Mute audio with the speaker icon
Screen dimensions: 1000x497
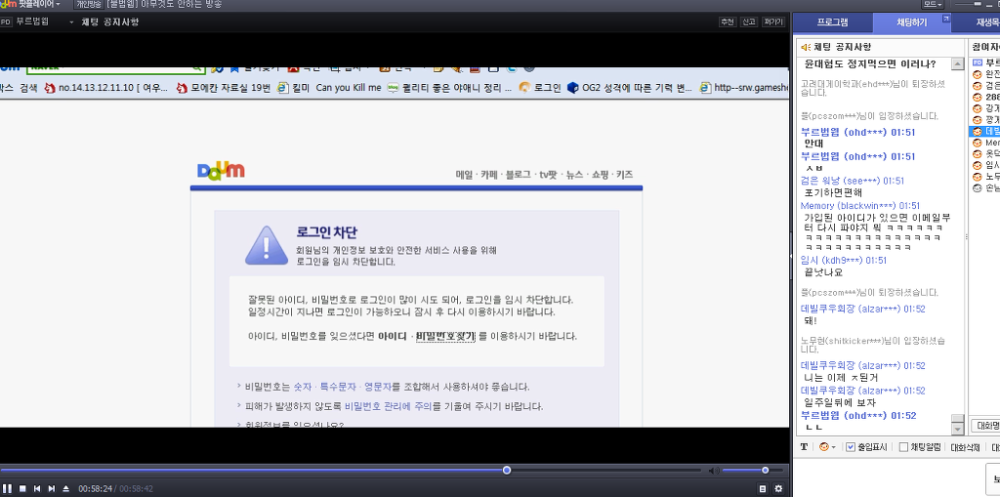[714, 471]
